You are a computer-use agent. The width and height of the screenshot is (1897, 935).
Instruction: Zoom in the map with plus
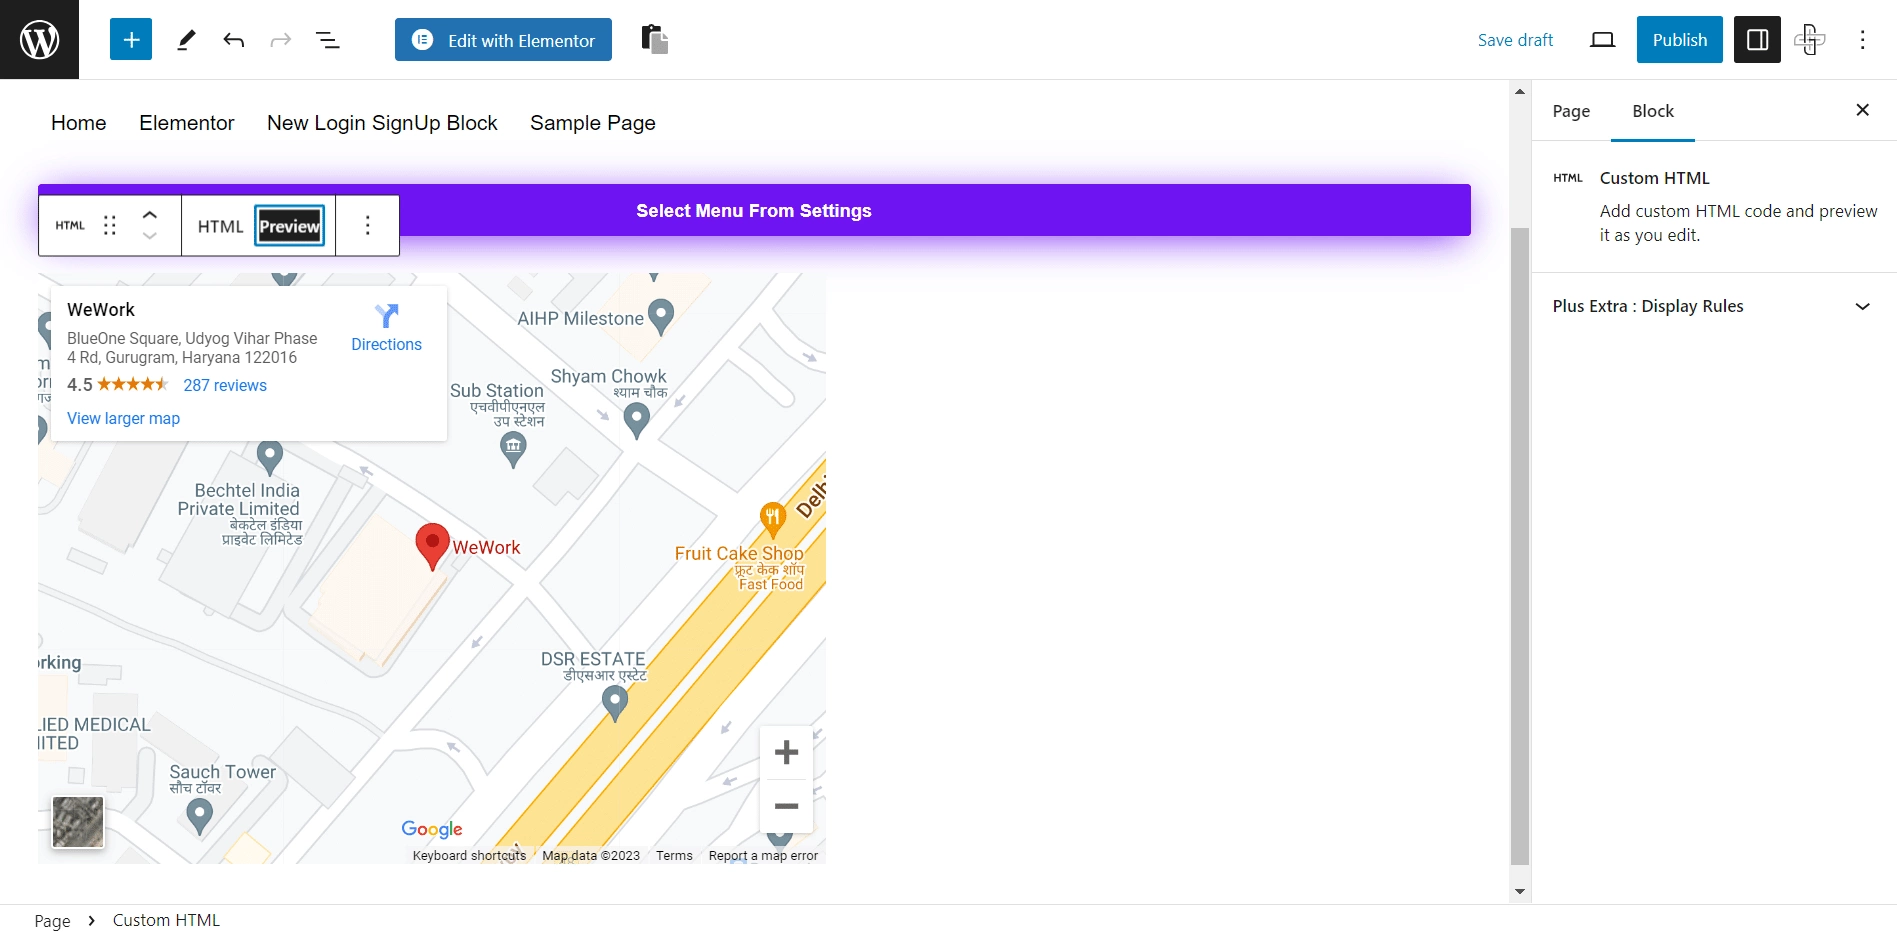tap(787, 752)
